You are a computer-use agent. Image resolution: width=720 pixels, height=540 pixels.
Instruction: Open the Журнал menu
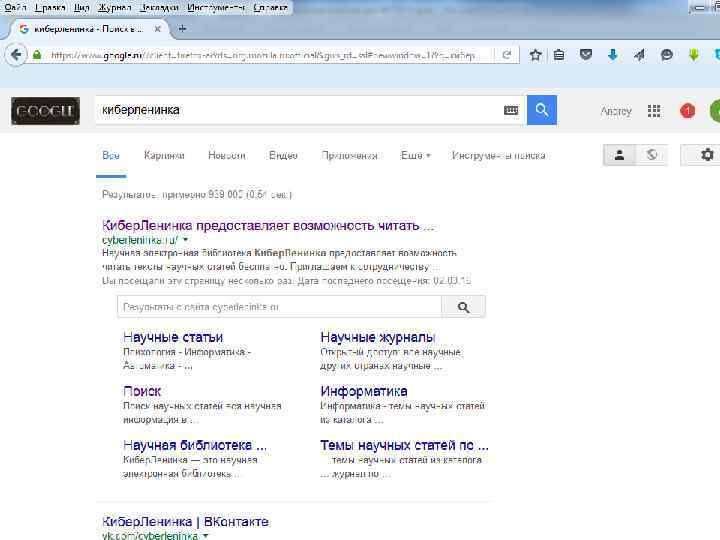click(114, 7)
